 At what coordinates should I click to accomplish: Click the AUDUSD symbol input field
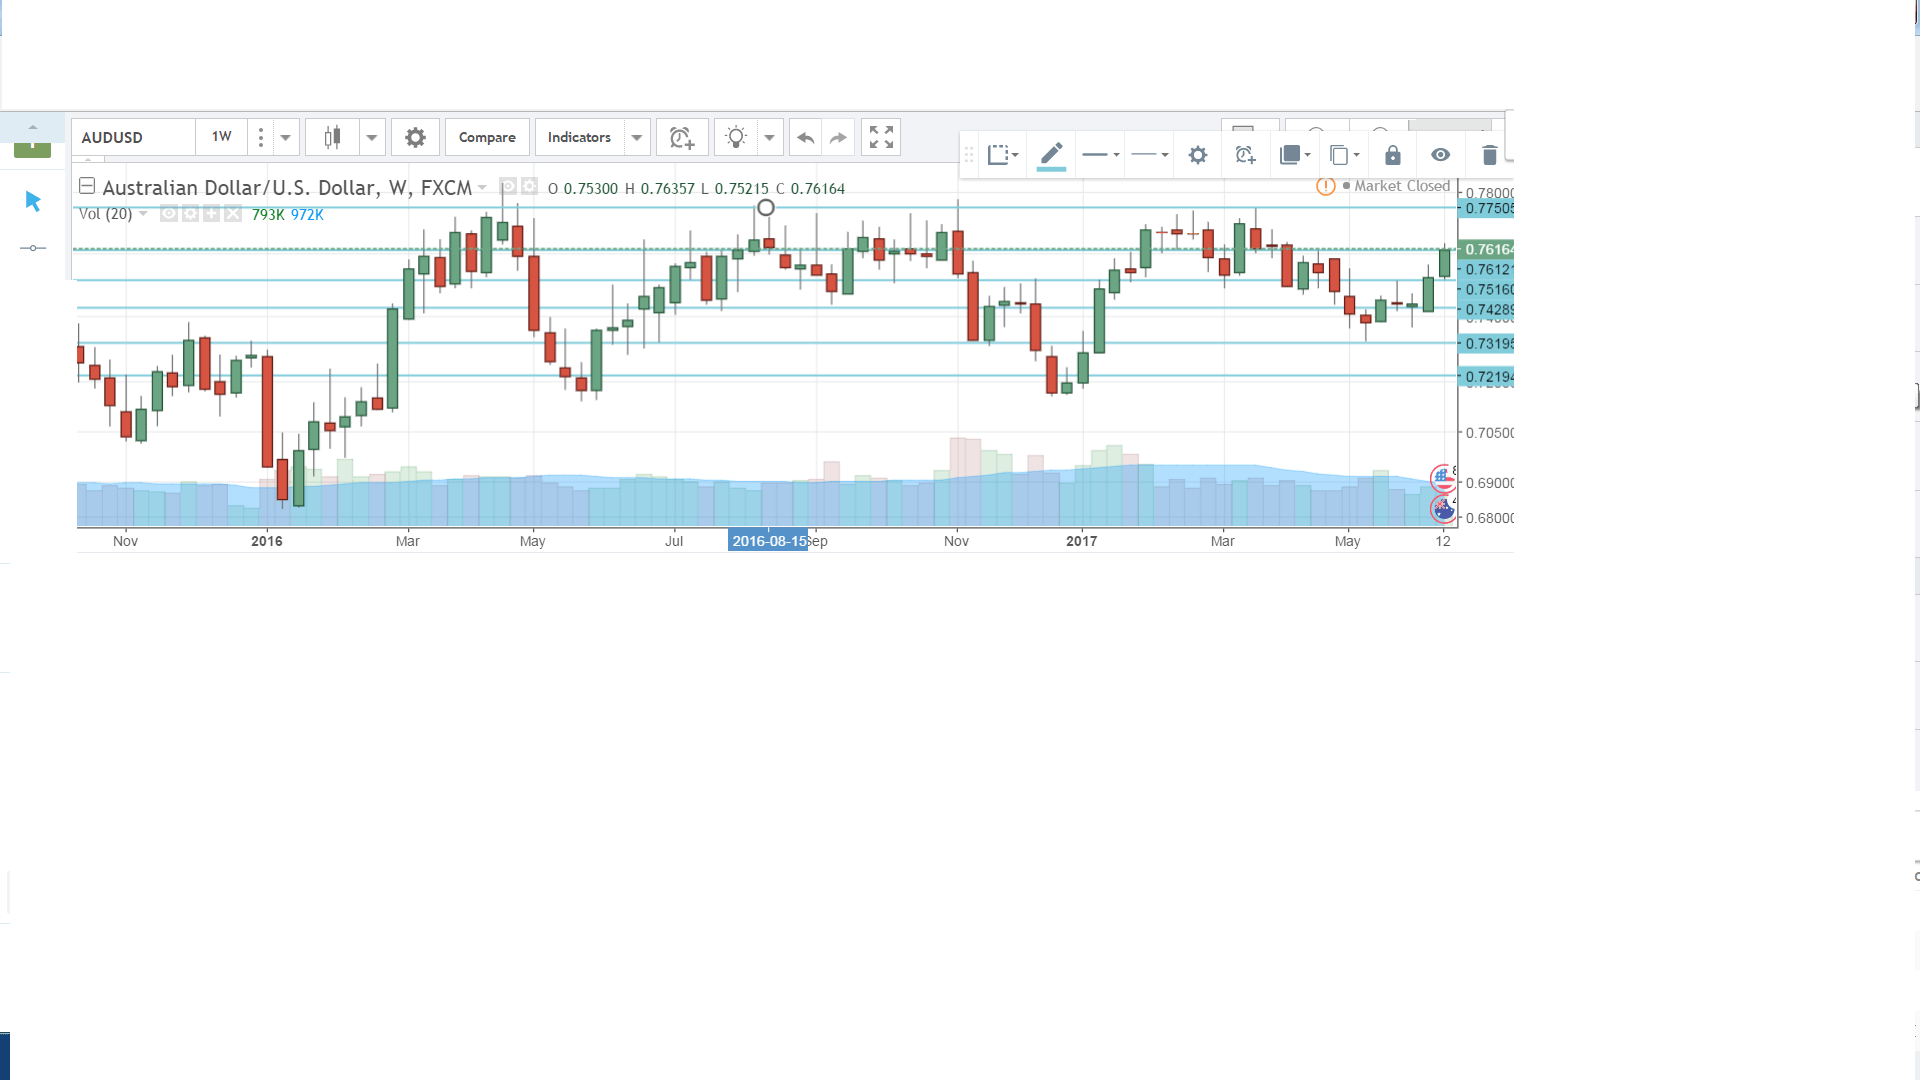(133, 137)
